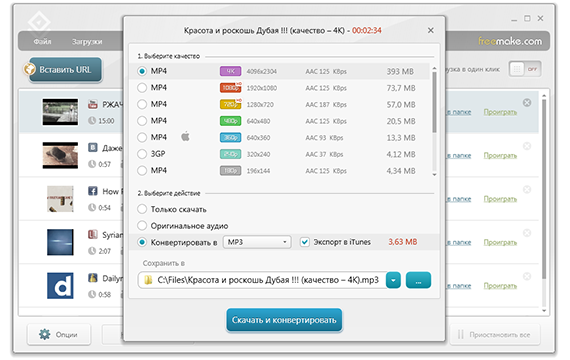
Task: Select the 'Только скачать' action radio
Action: (x=142, y=209)
